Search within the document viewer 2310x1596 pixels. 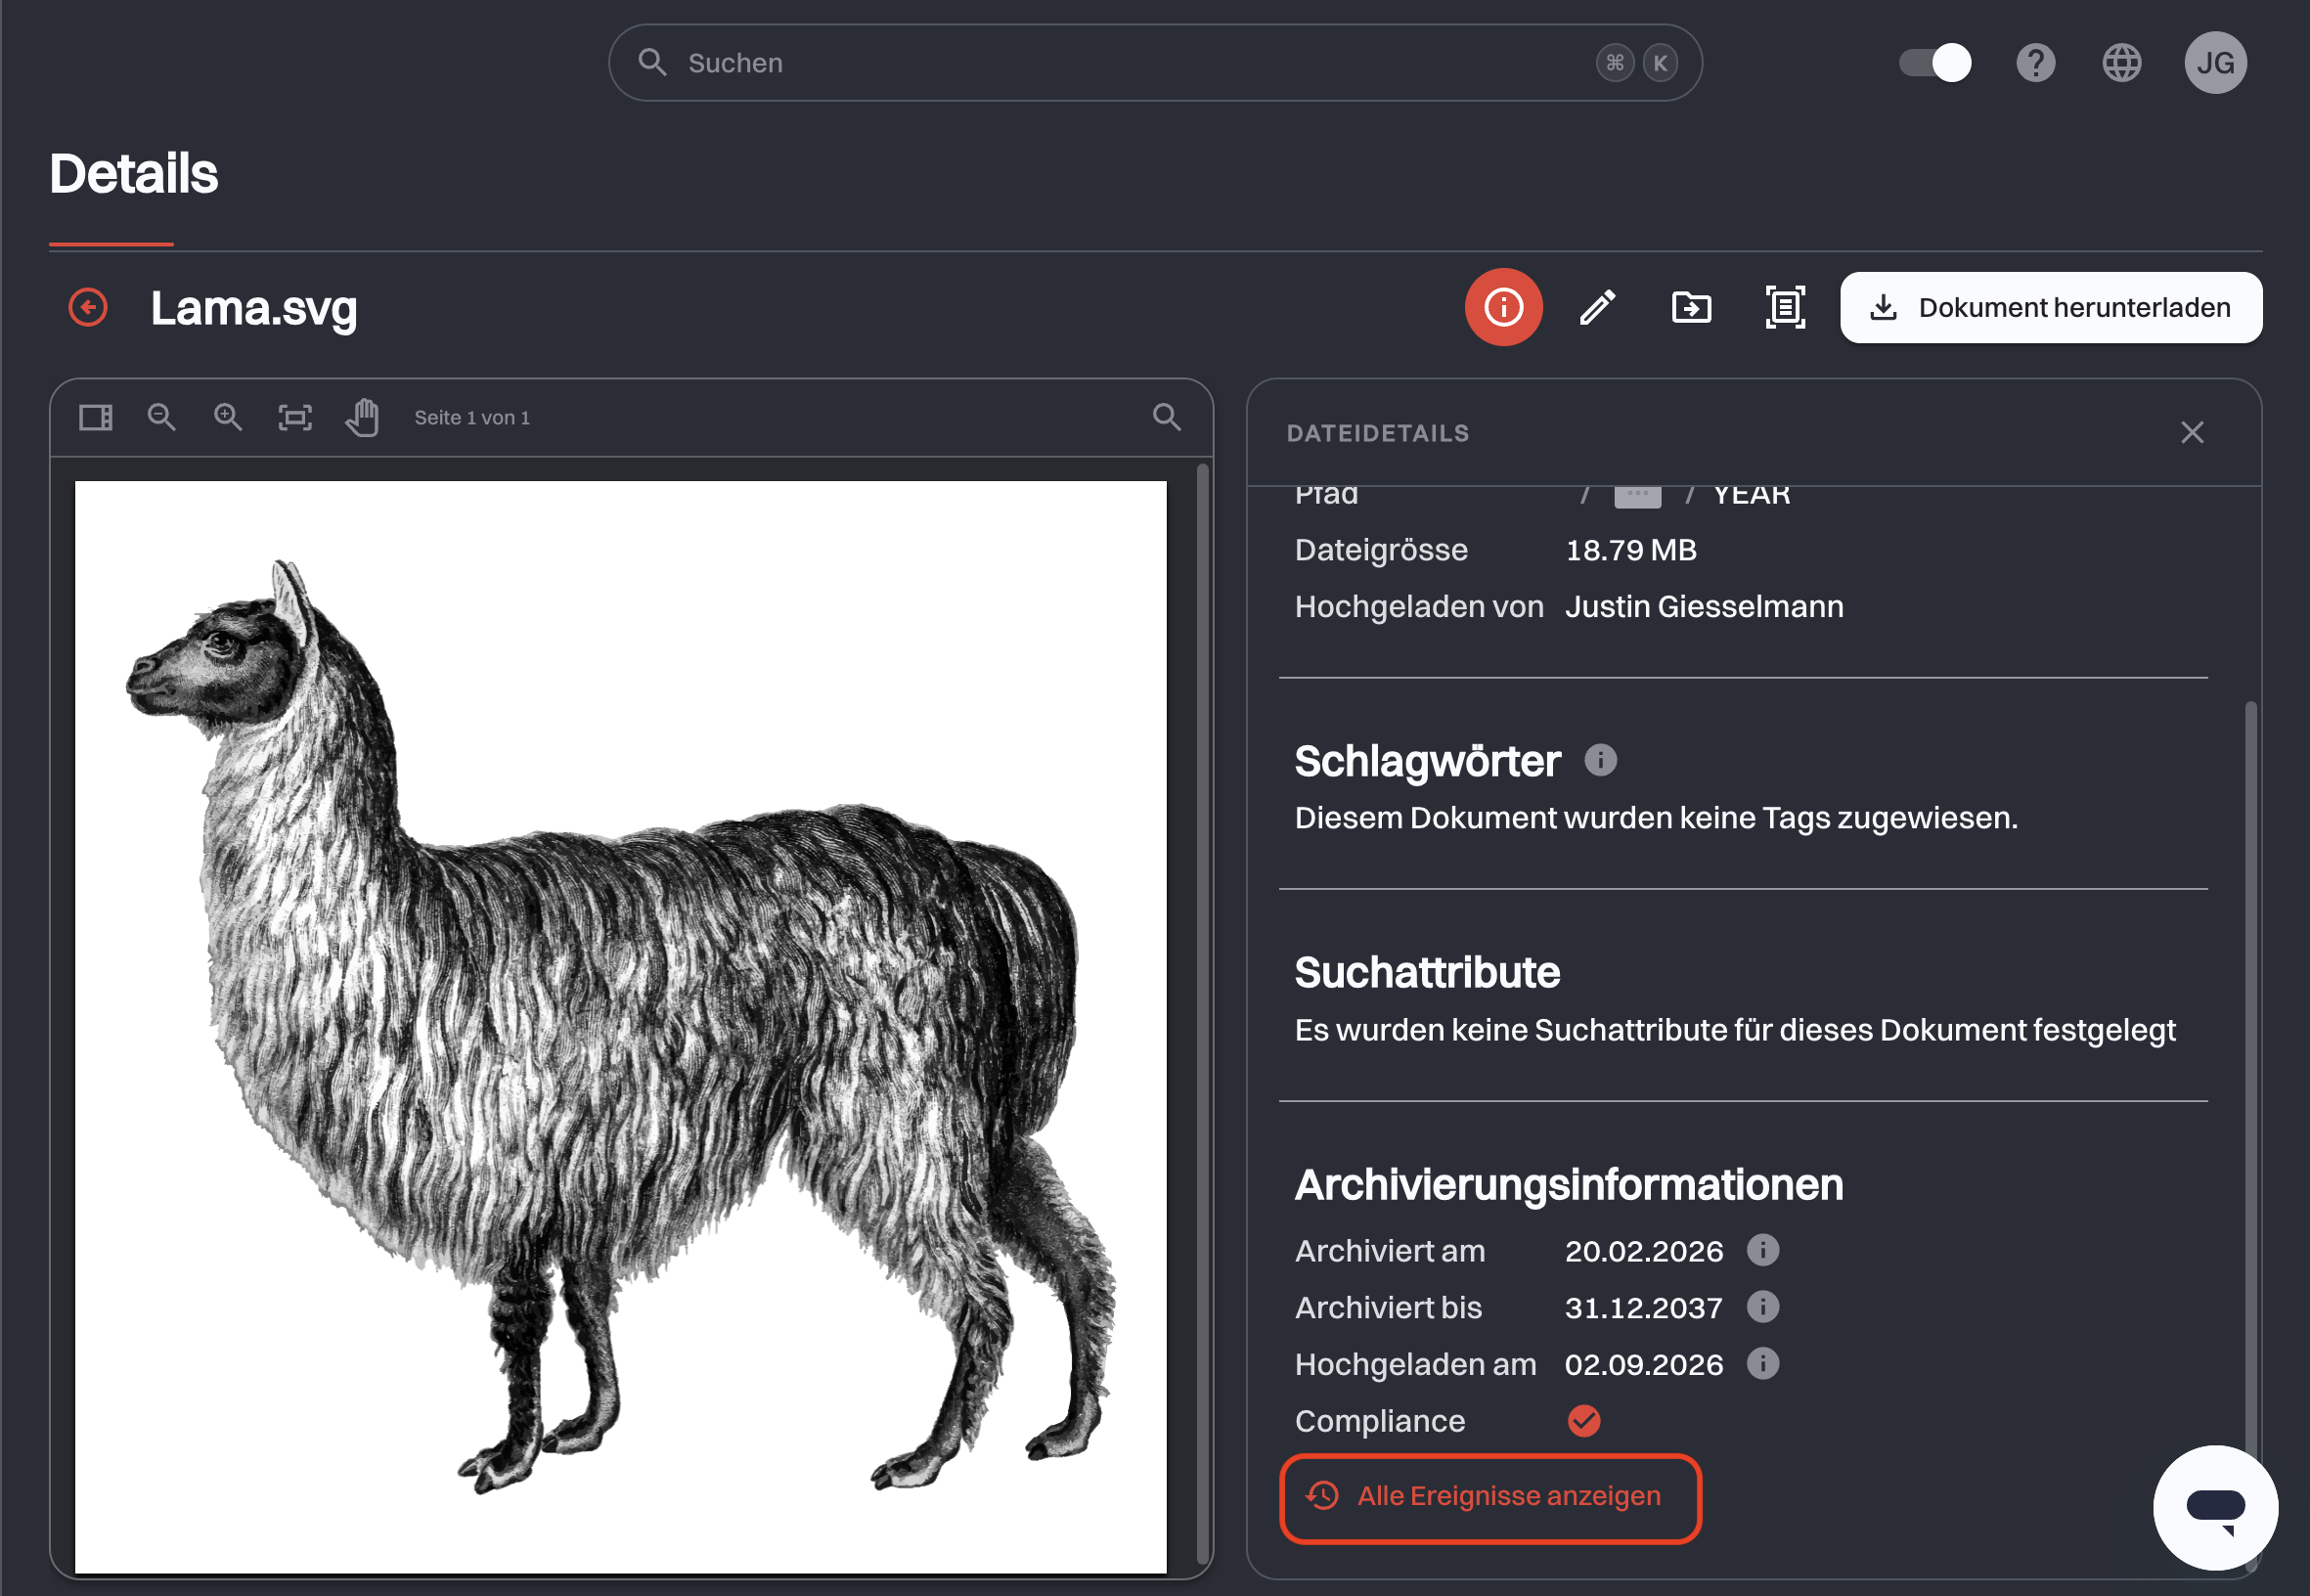coord(1167,417)
